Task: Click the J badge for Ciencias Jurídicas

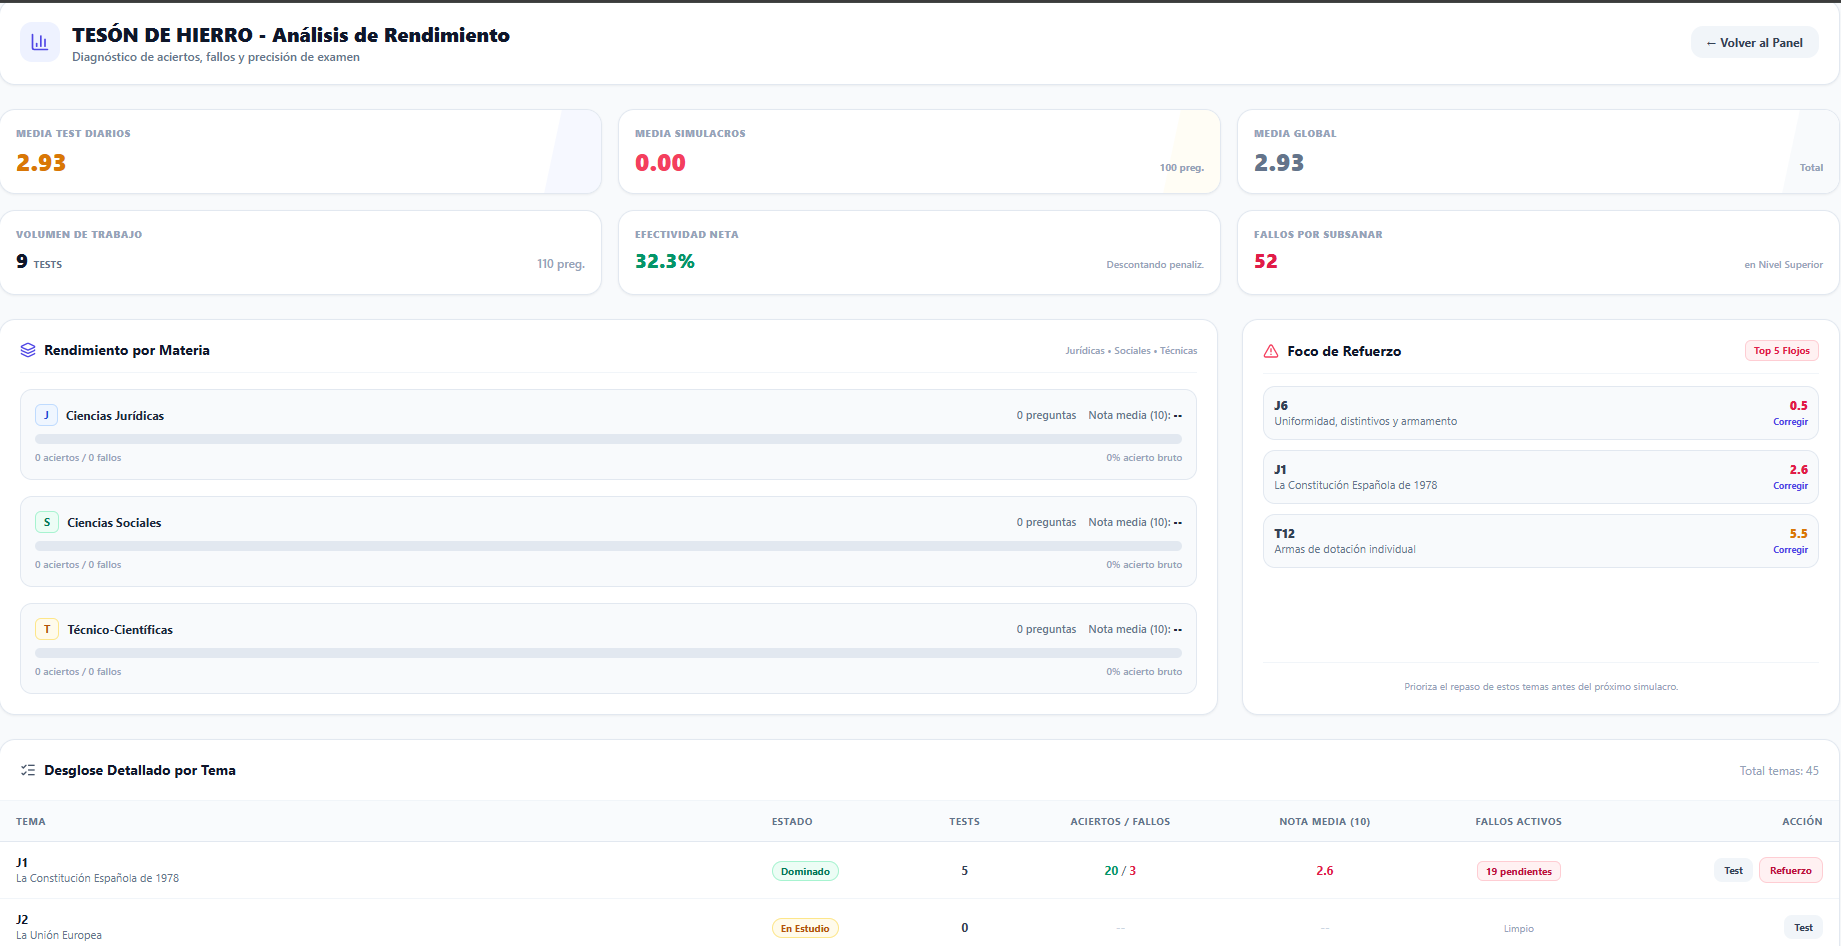Action: pos(46,415)
